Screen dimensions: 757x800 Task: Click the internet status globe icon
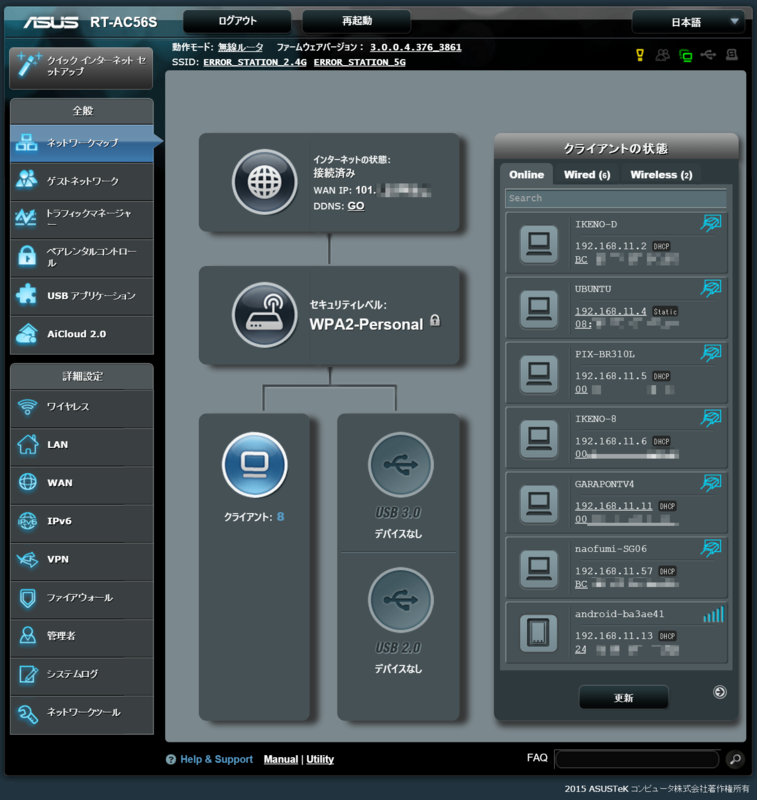coord(264,182)
